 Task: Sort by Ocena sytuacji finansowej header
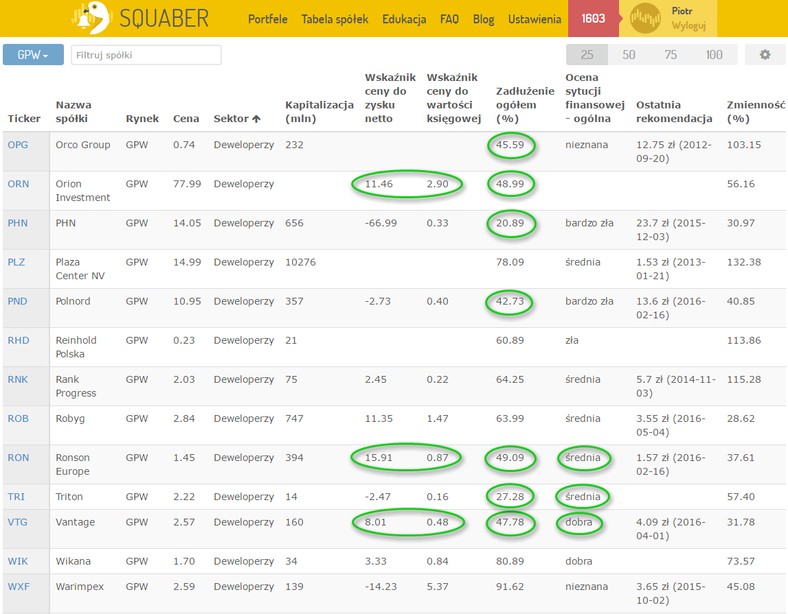[x=595, y=98]
